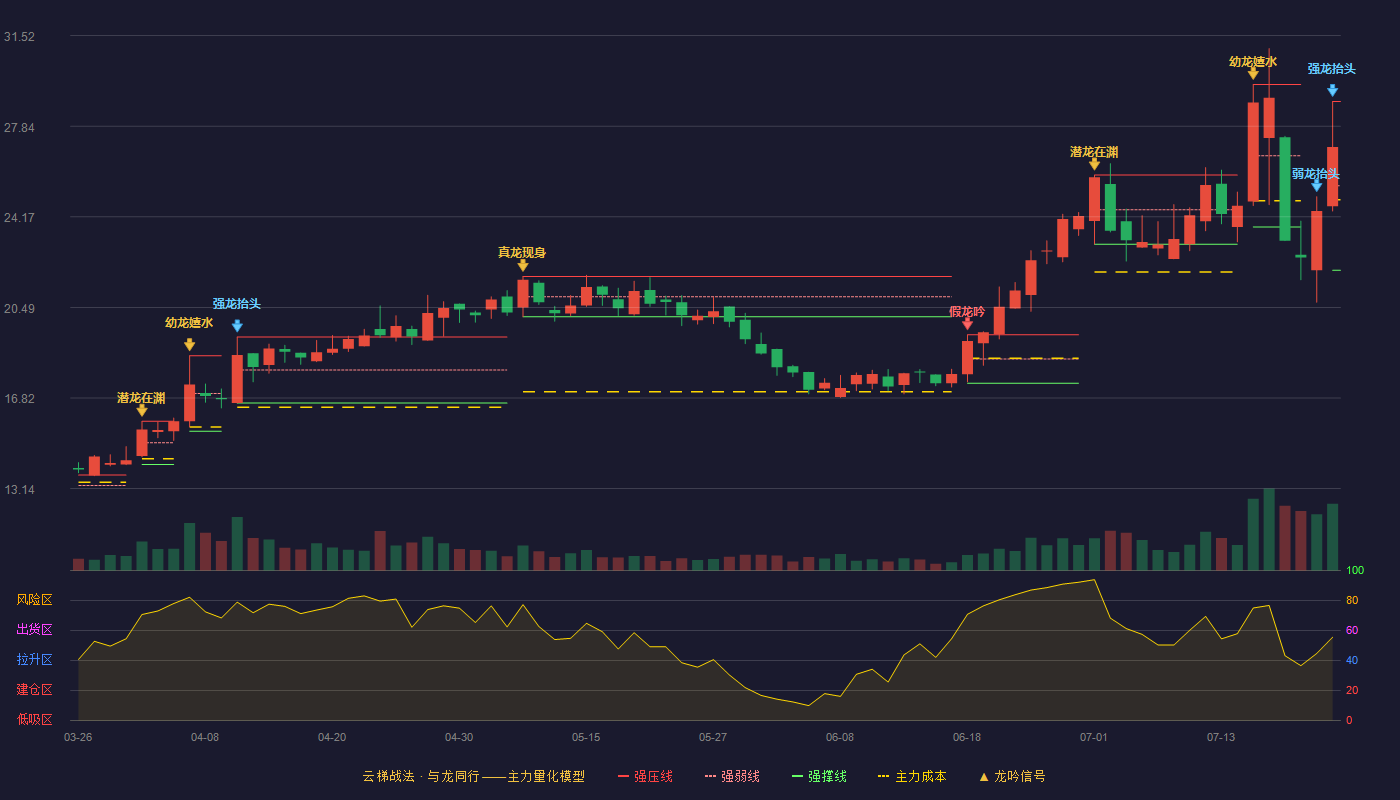Click the 100 indicator scale label
Screen dimensions: 1400x800
(1355, 570)
